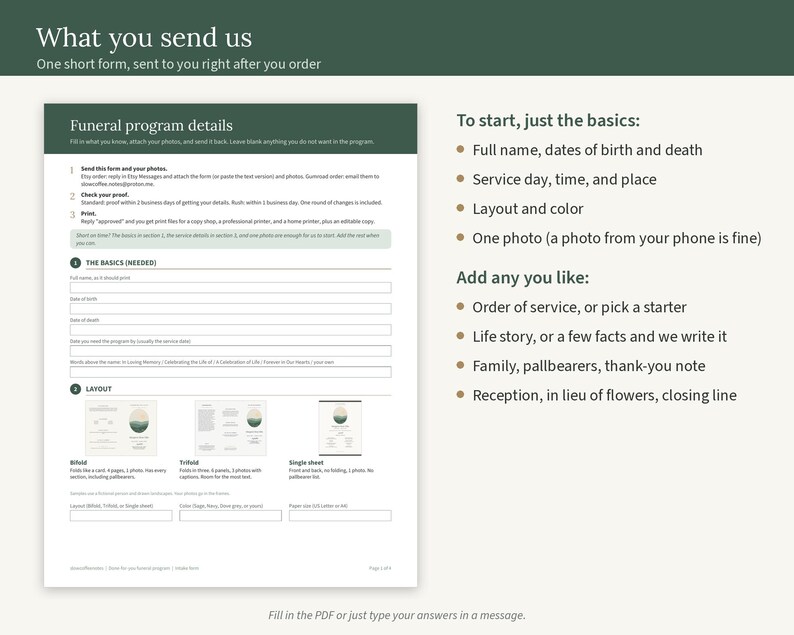Screen dimensions: 794x635
Task: Click 'One short form, sent to you' subtitle
Action: (x=179, y=64)
